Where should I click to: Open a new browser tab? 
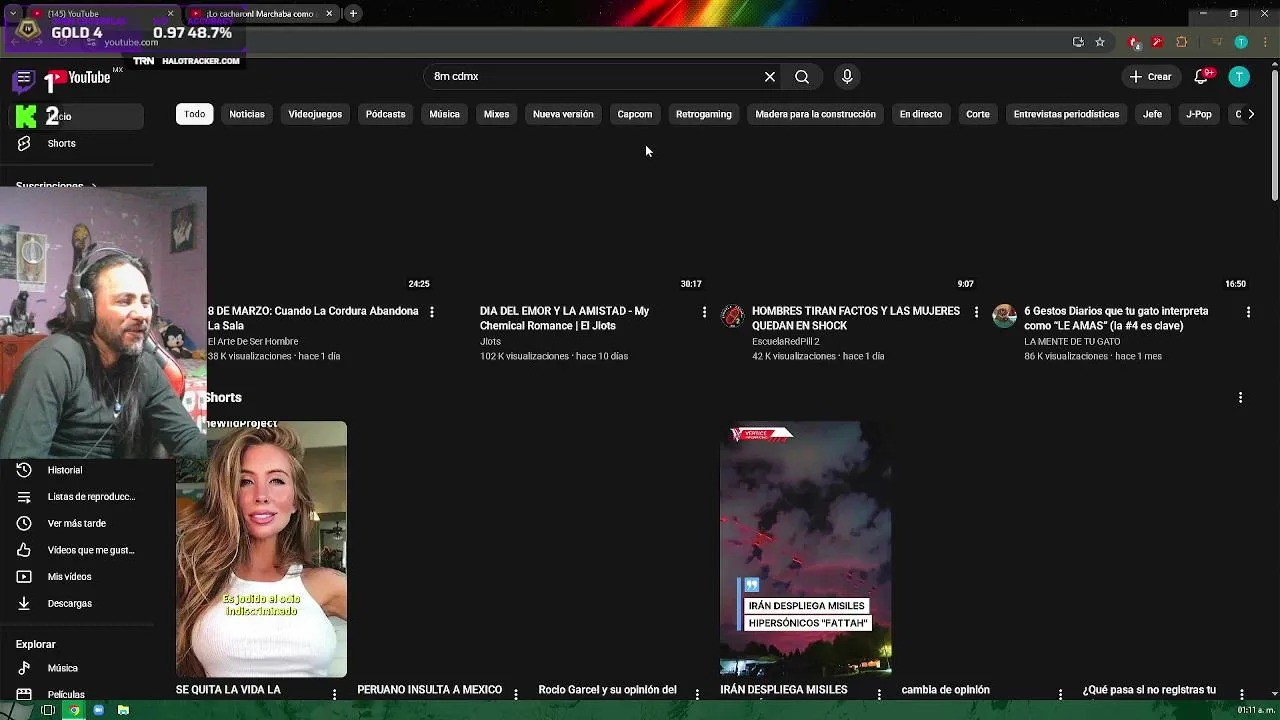coord(353,14)
